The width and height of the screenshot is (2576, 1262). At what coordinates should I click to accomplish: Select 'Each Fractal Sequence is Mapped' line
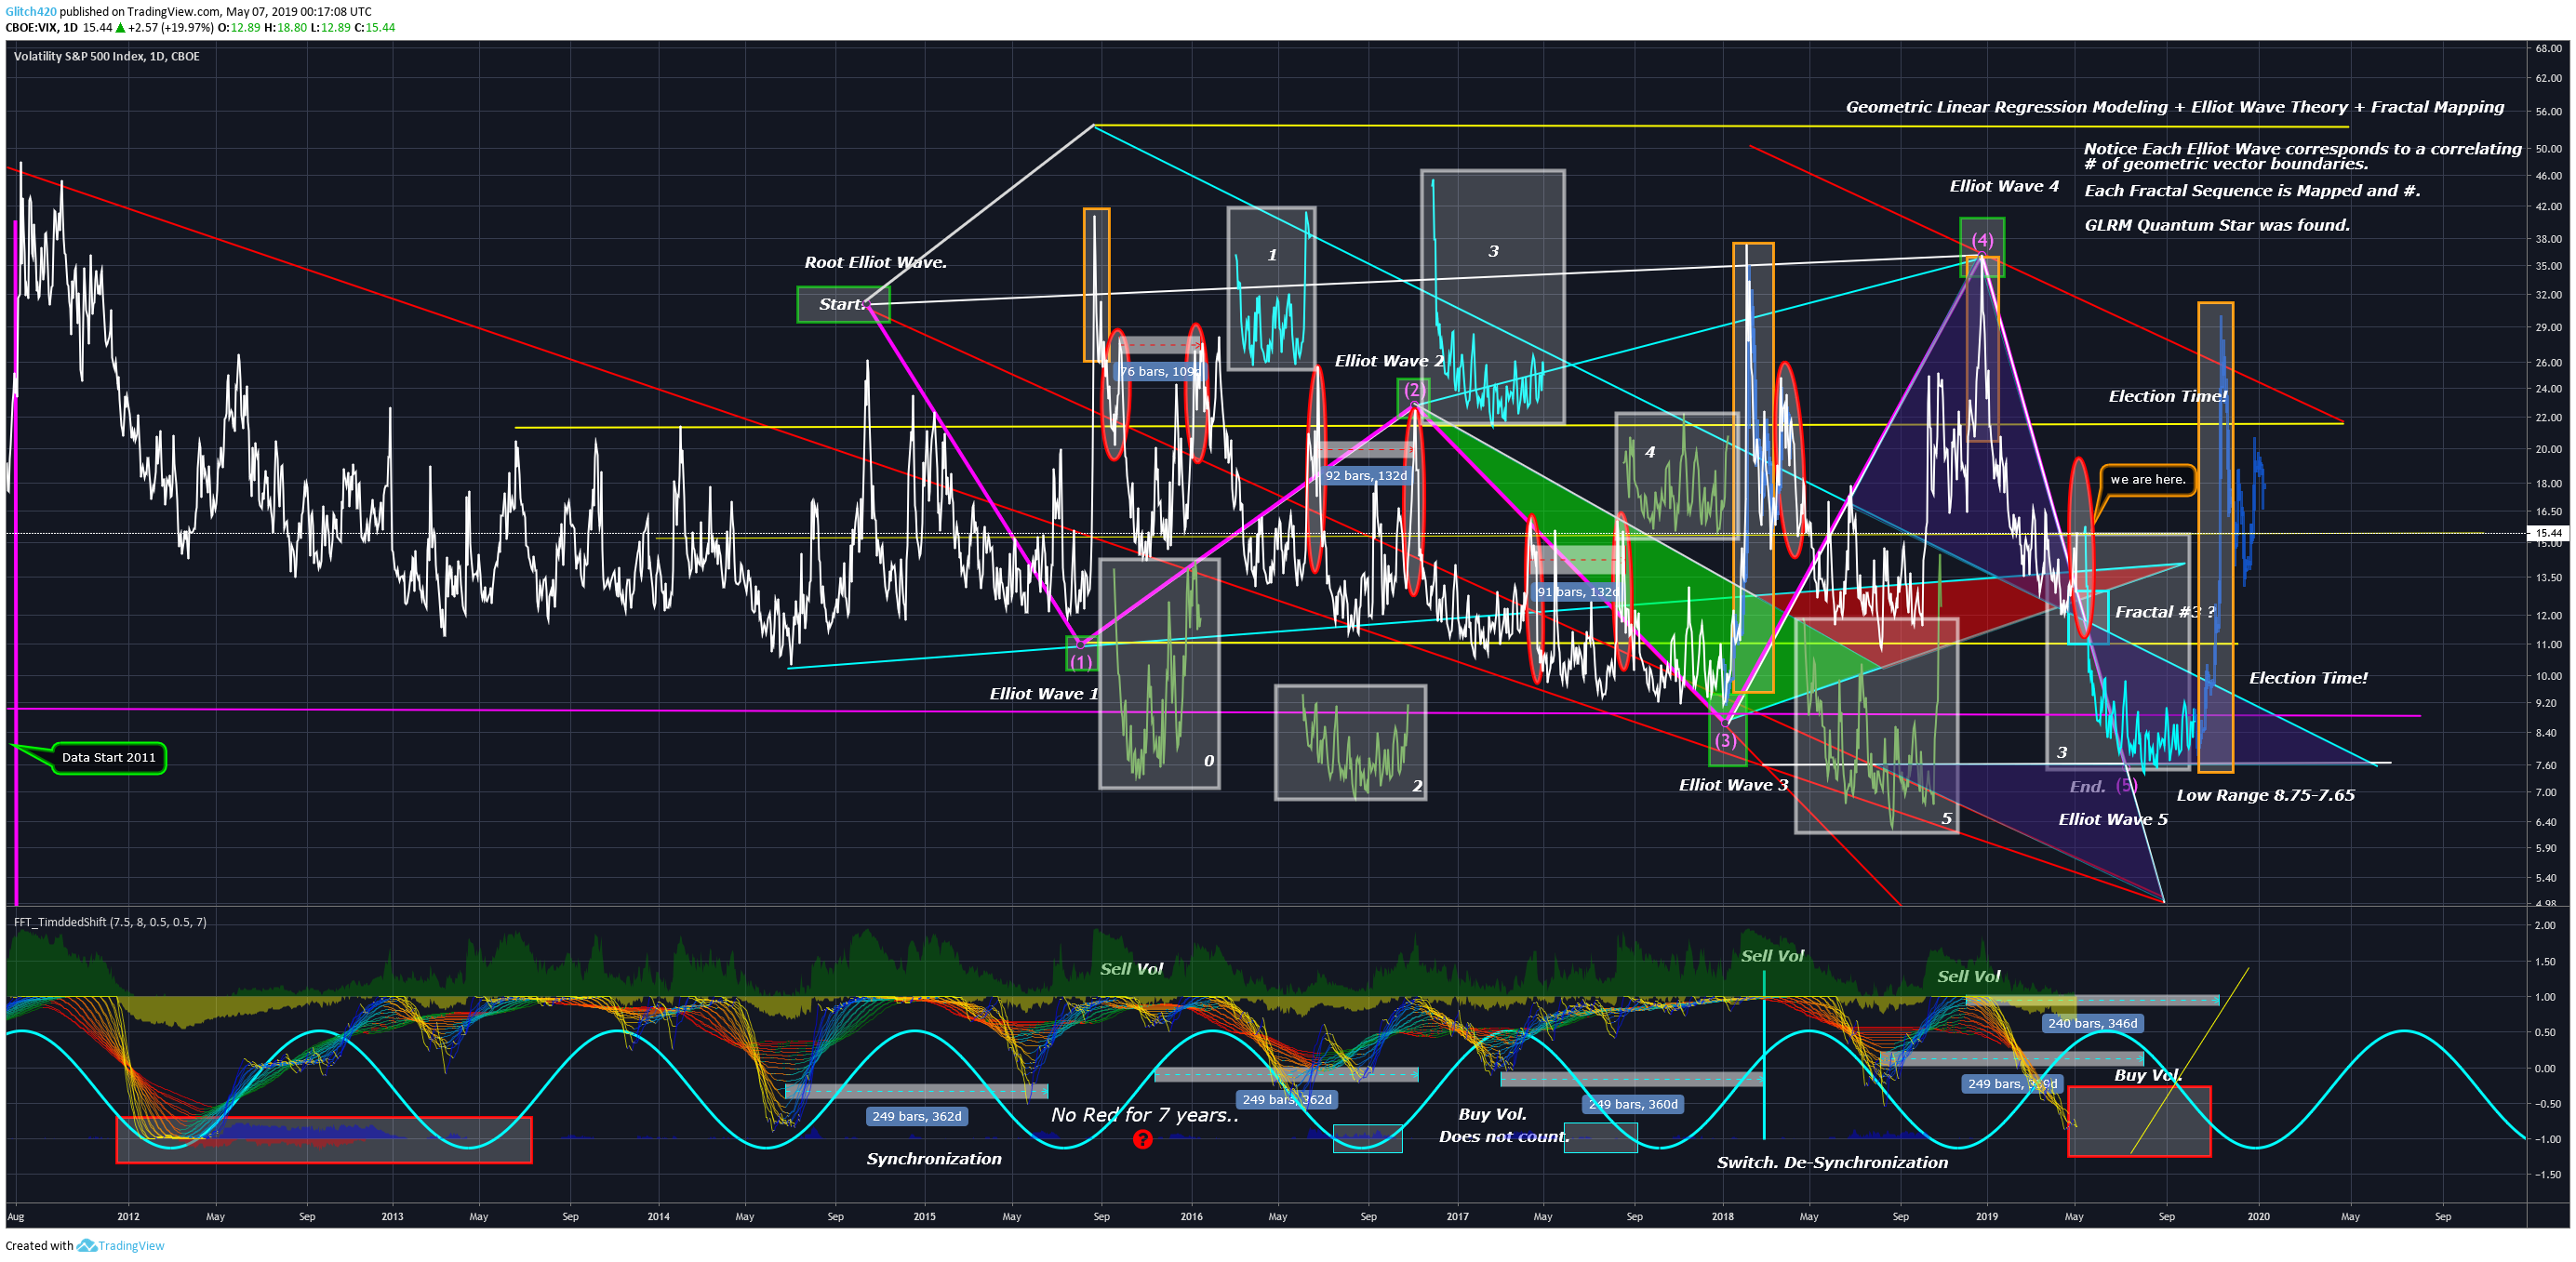coord(2252,190)
